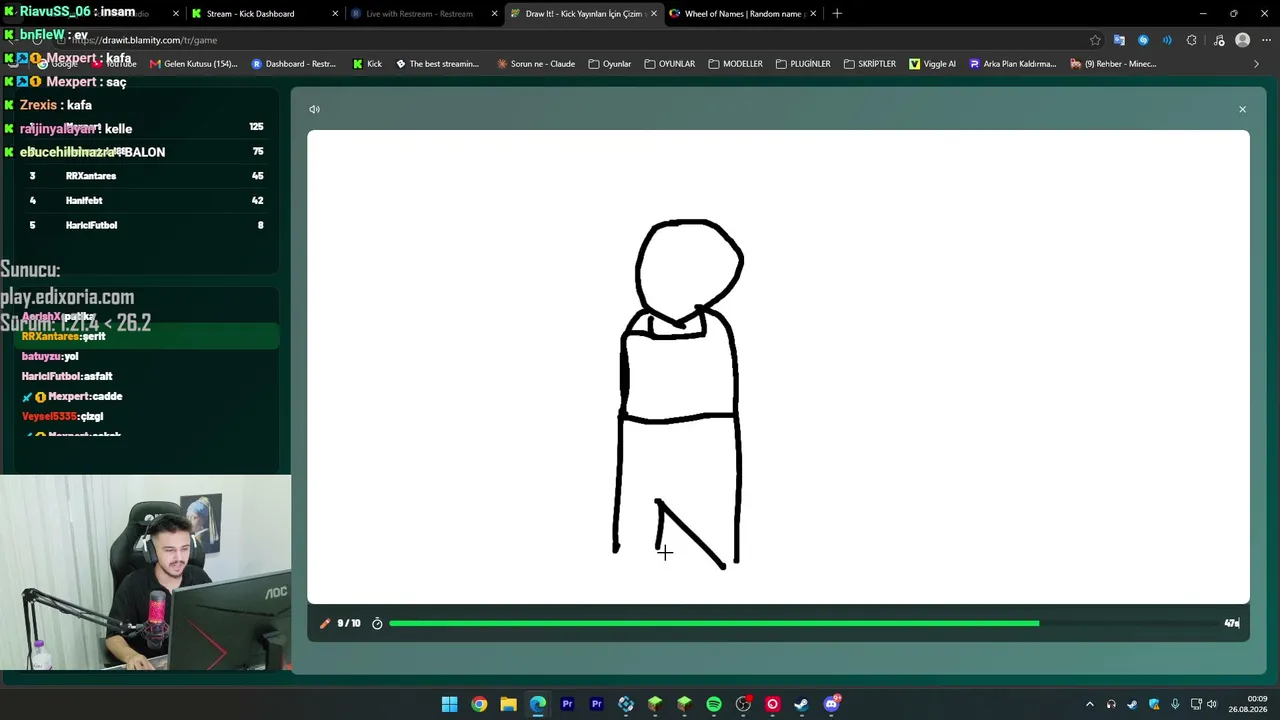Open Spotify from the taskbar
This screenshot has height=720, width=1280.
tap(714, 704)
